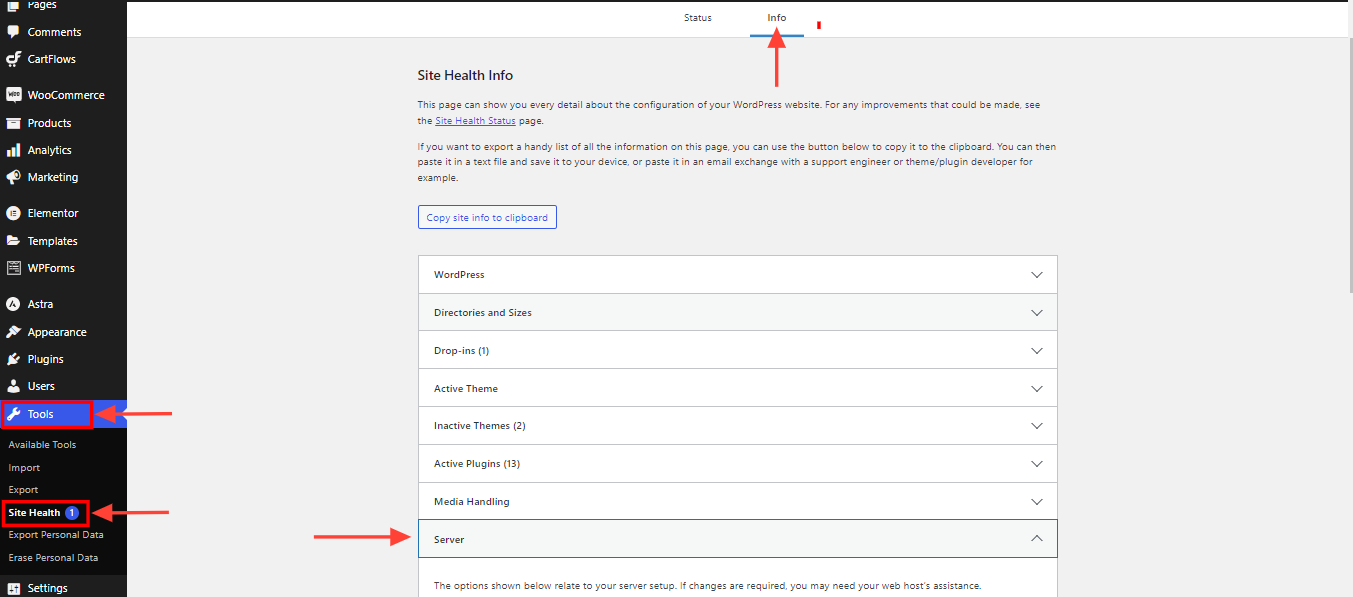The image size is (1353, 597).
Task: Click the Users person icon
Action: pyautogui.click(x=13, y=386)
